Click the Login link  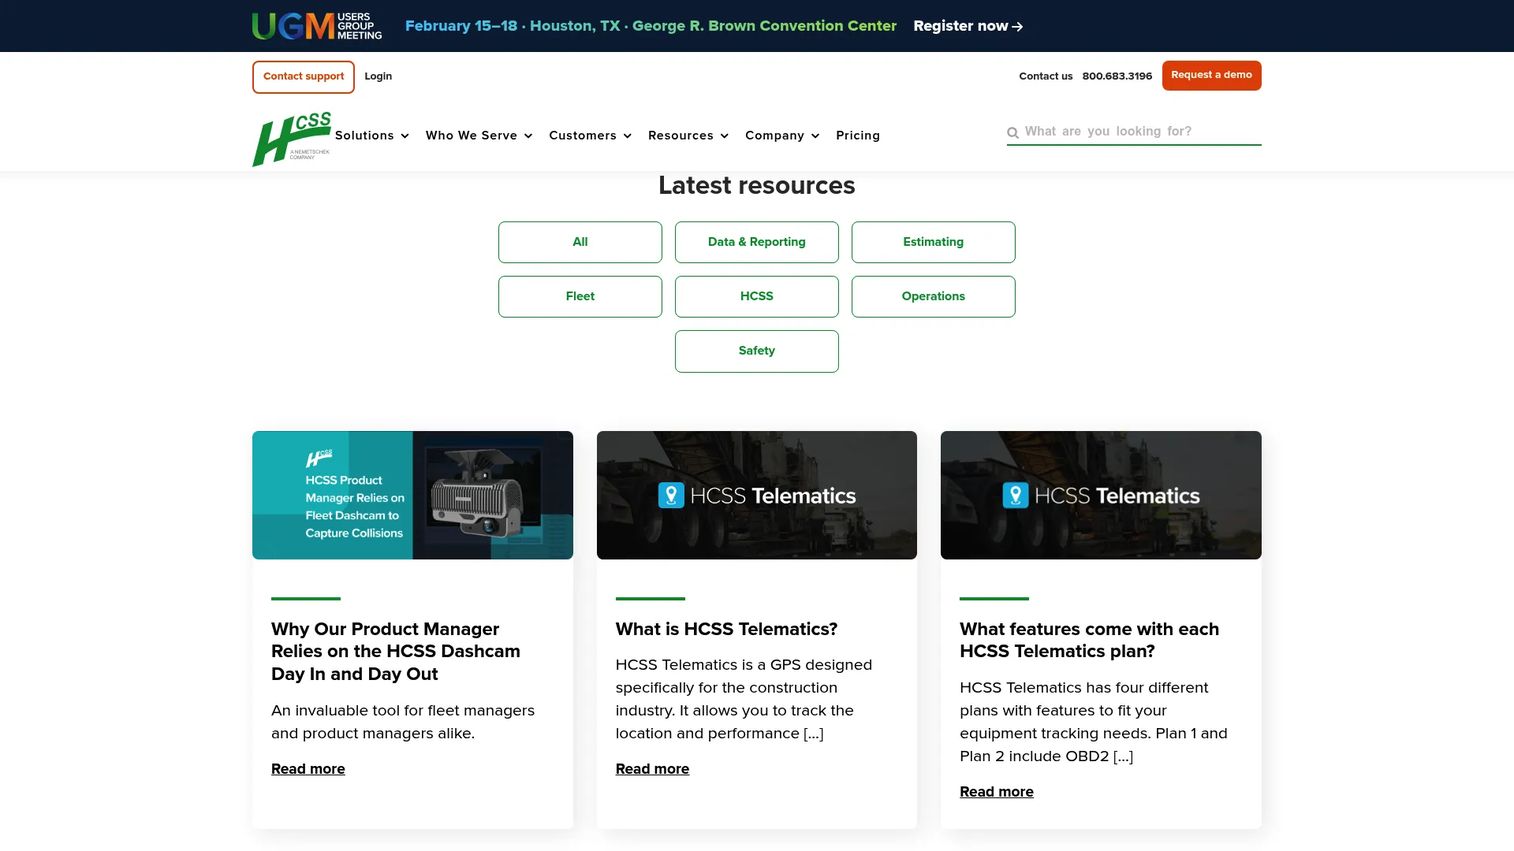[378, 76]
